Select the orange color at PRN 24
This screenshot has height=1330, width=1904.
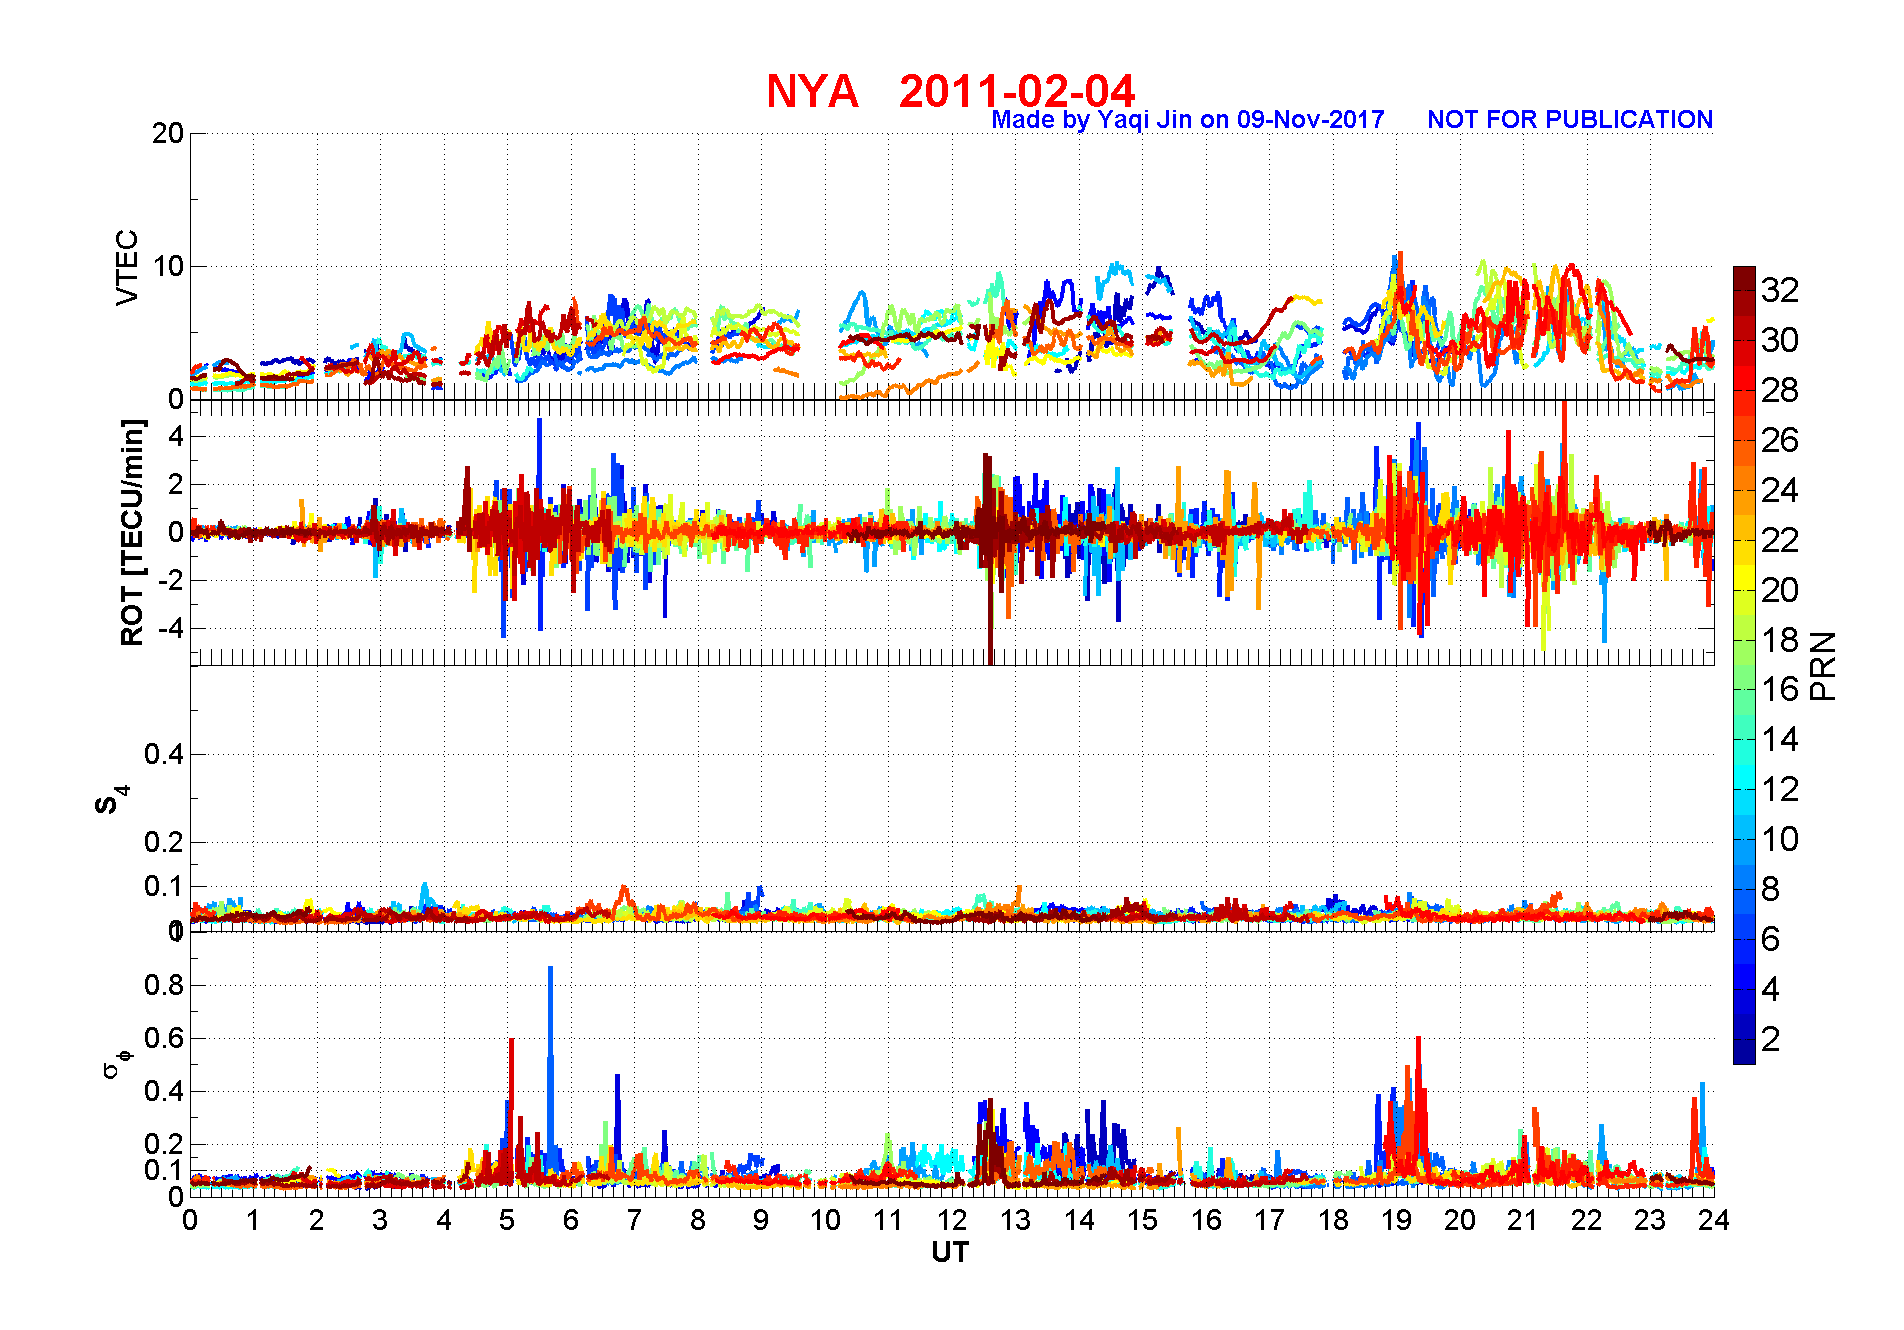1744,490
